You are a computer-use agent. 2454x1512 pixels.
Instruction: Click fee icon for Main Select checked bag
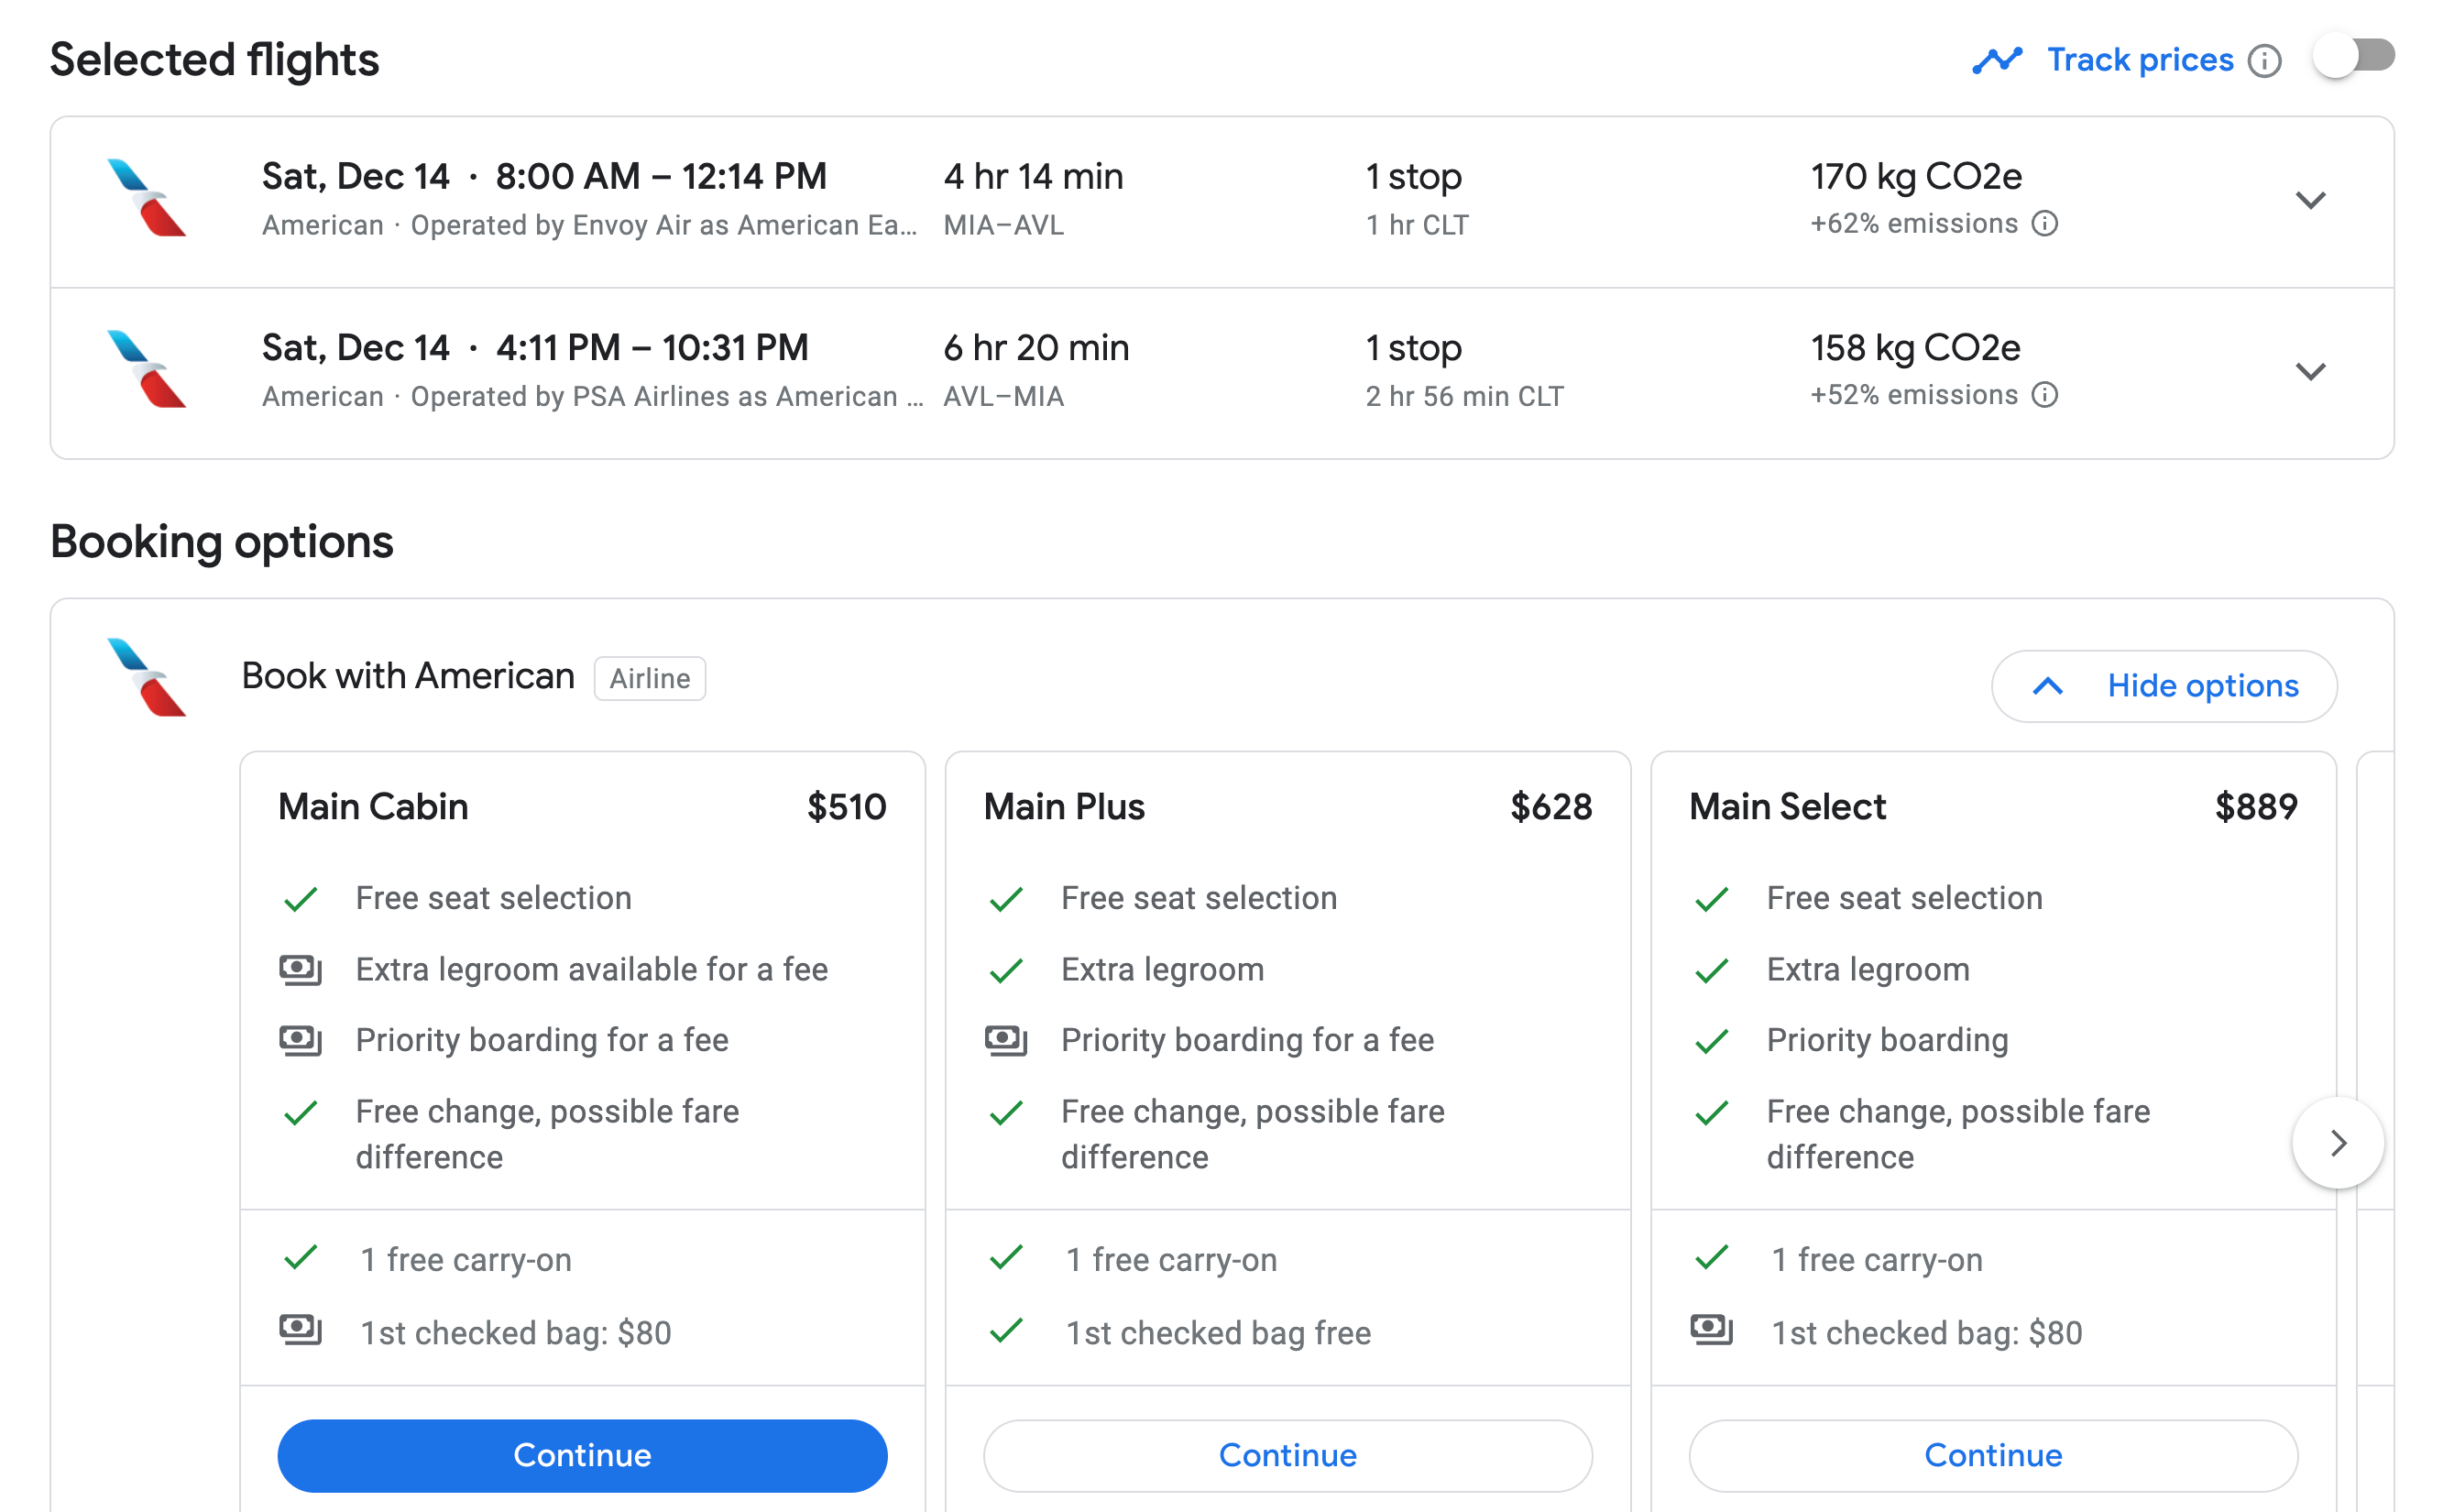click(1711, 1330)
